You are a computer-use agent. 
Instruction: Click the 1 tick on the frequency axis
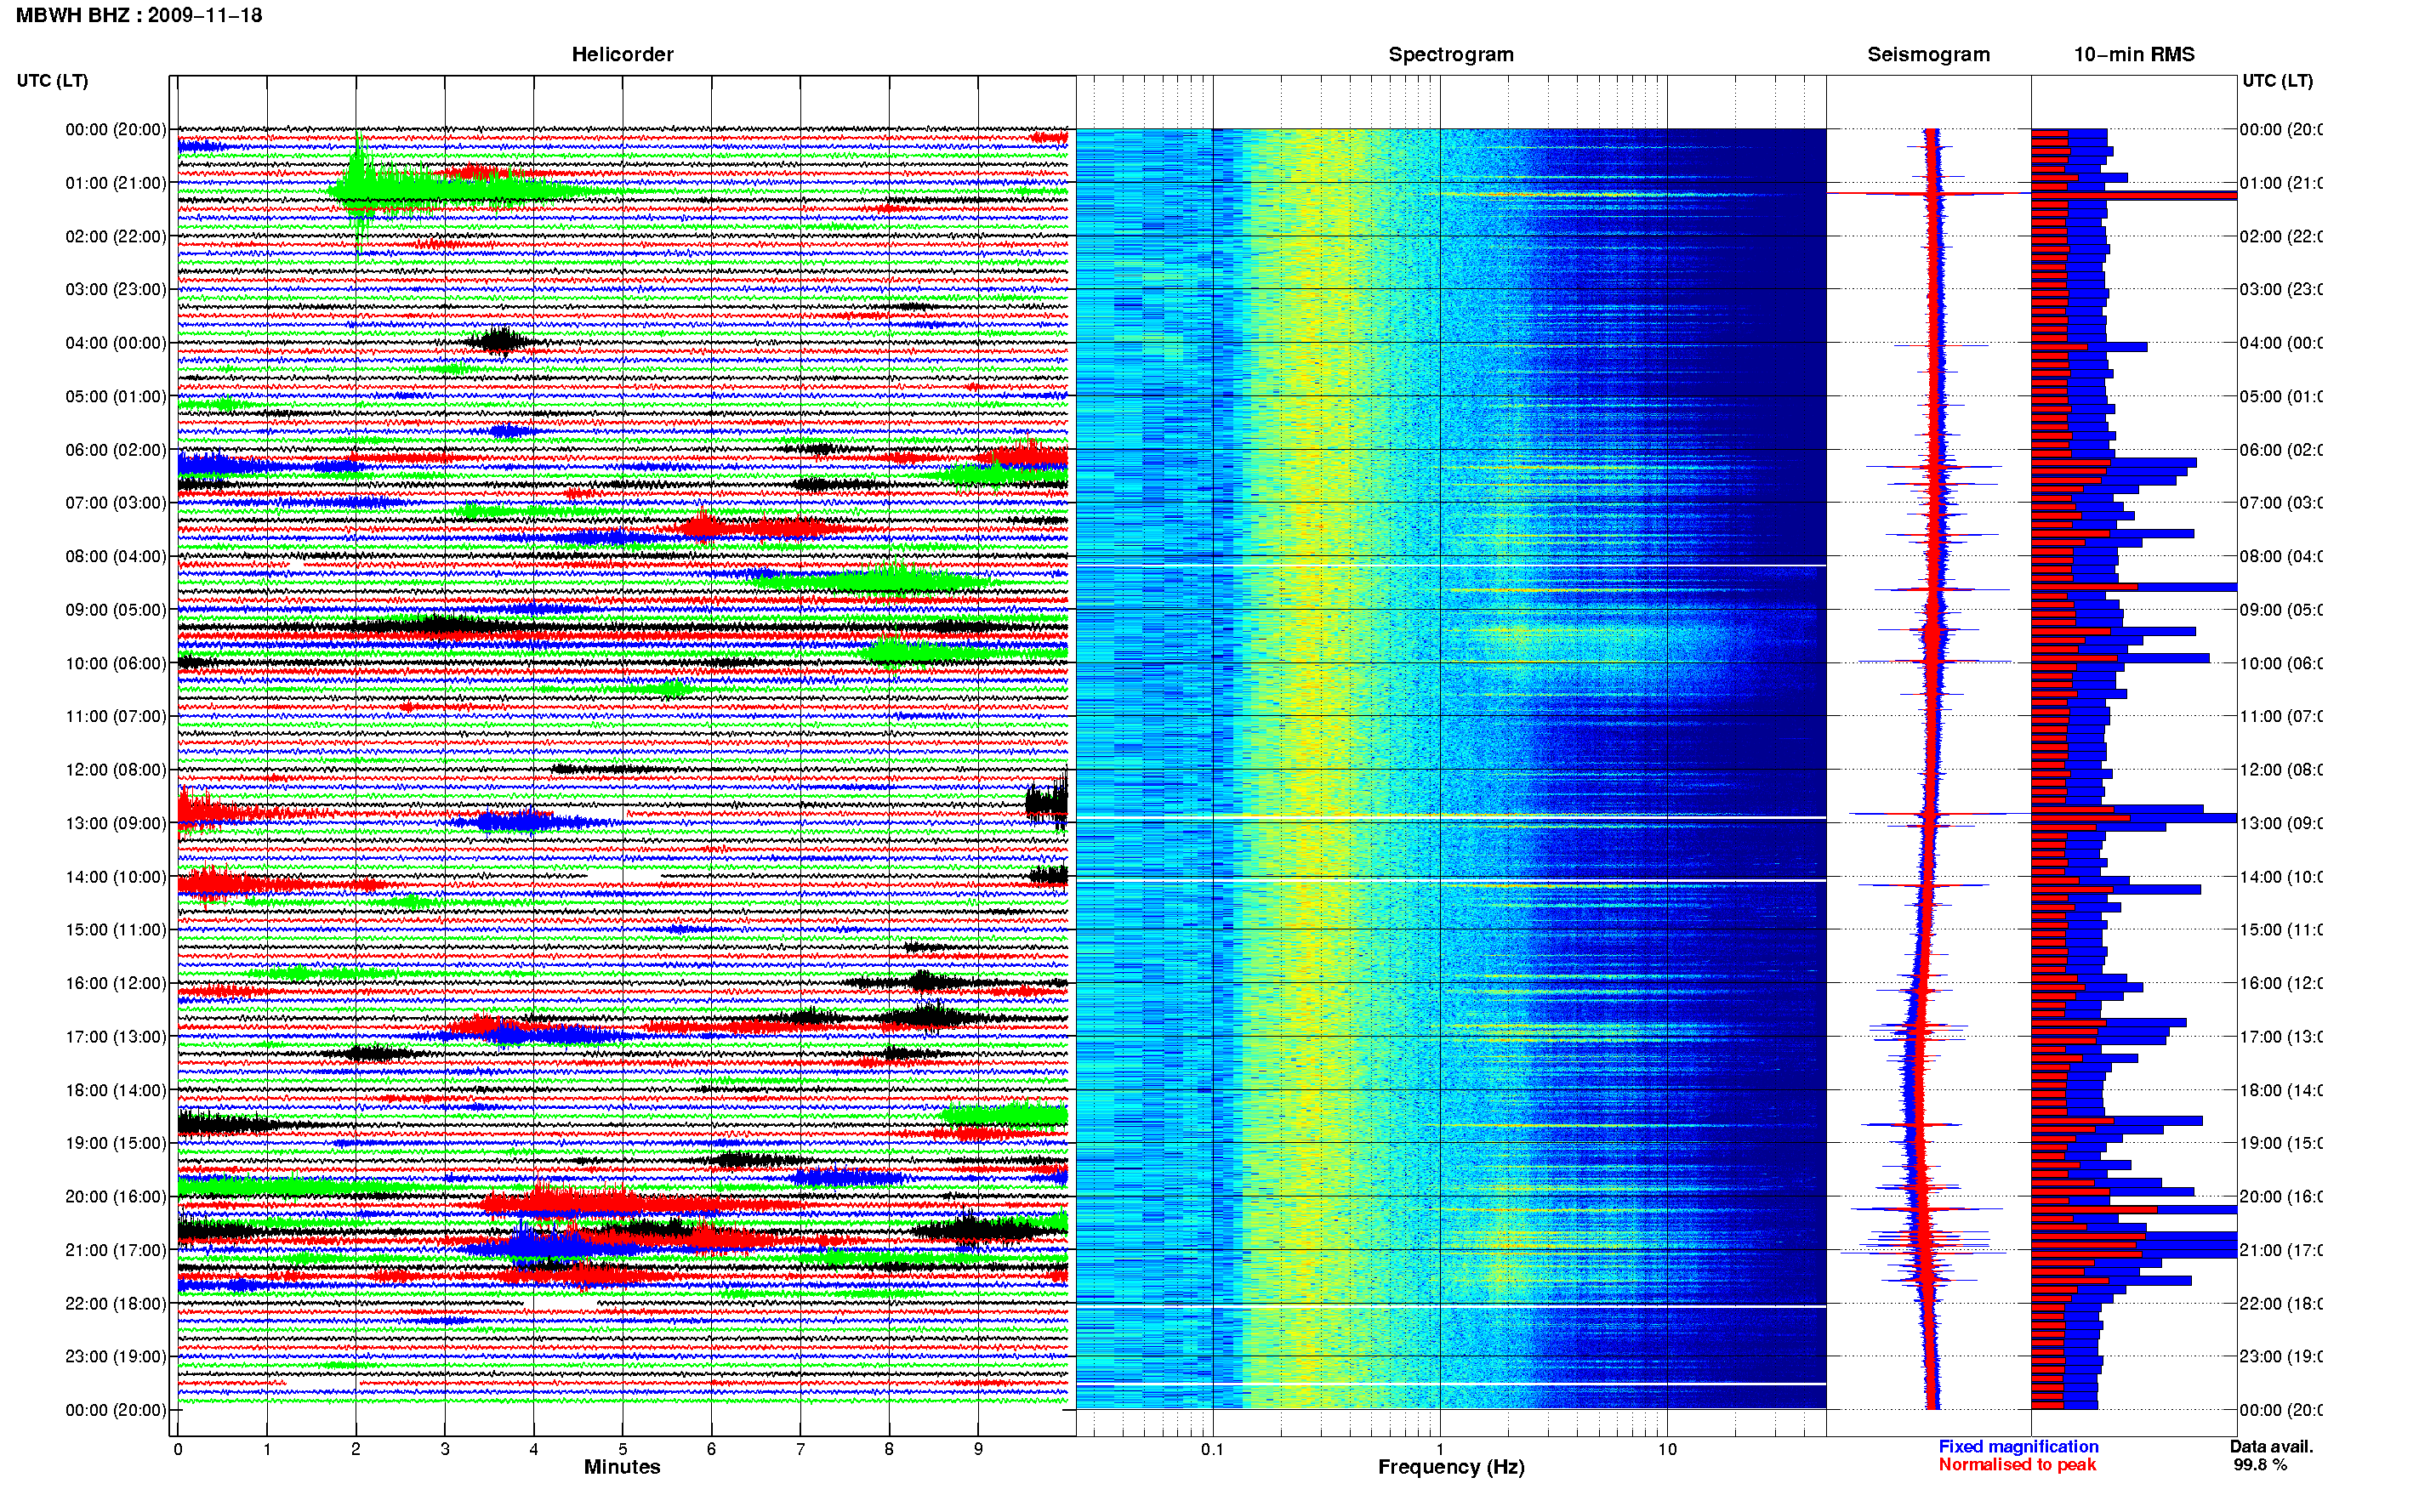(x=1440, y=1449)
